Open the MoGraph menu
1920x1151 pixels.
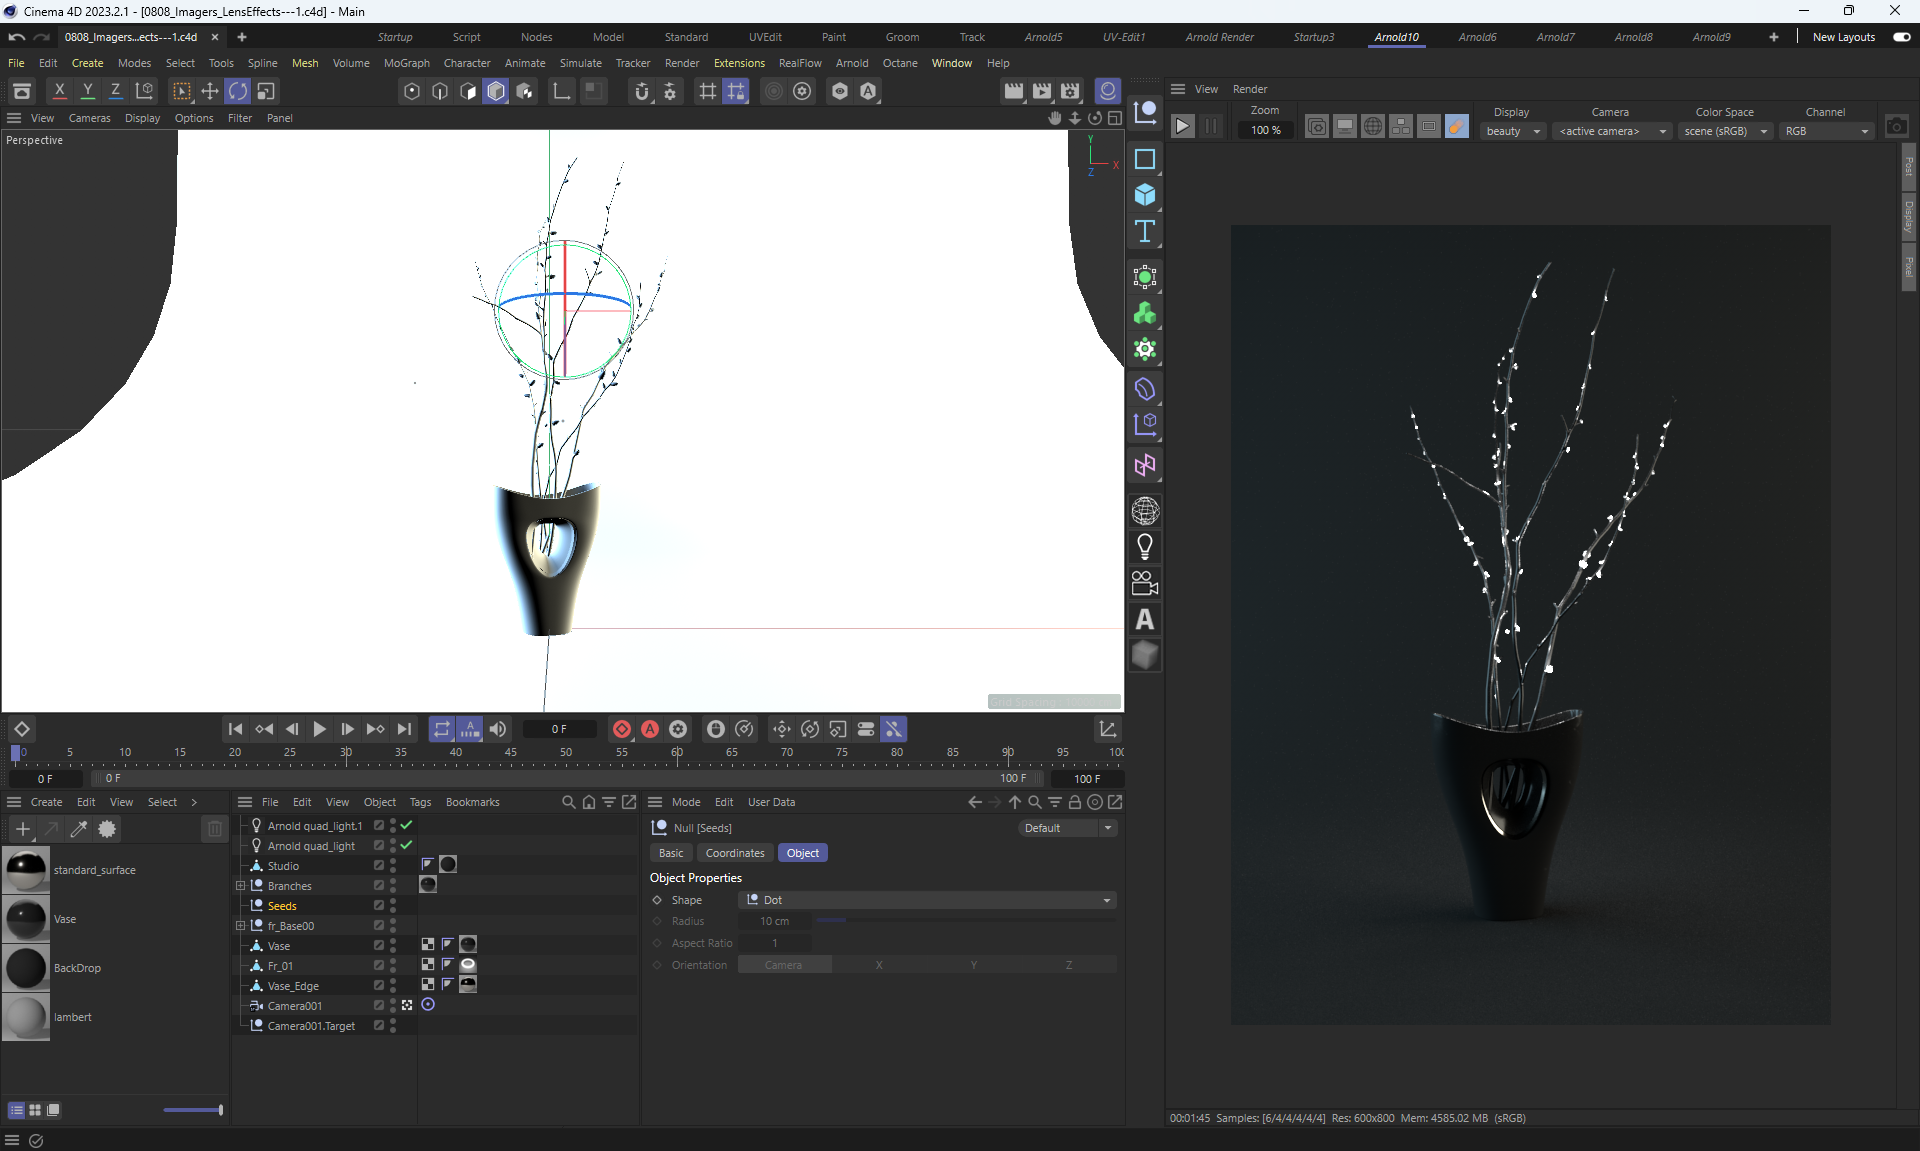click(406, 63)
